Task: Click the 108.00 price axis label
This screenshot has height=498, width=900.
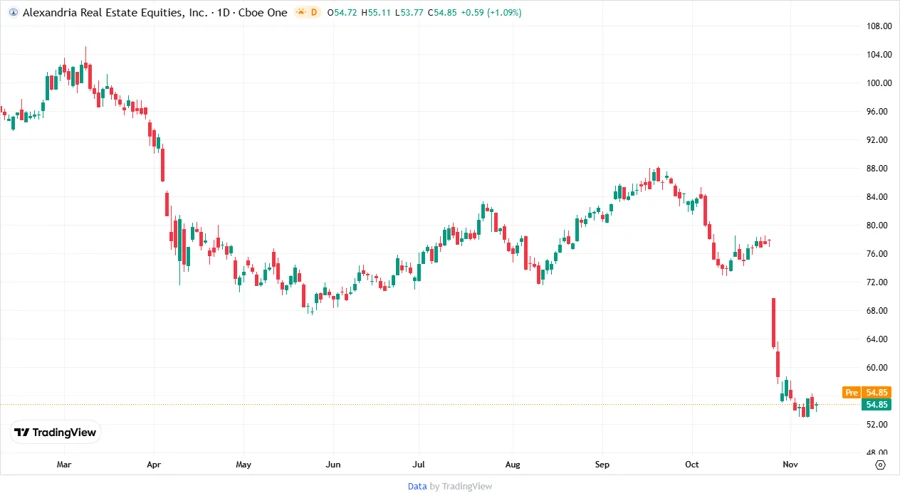Action: click(879, 26)
